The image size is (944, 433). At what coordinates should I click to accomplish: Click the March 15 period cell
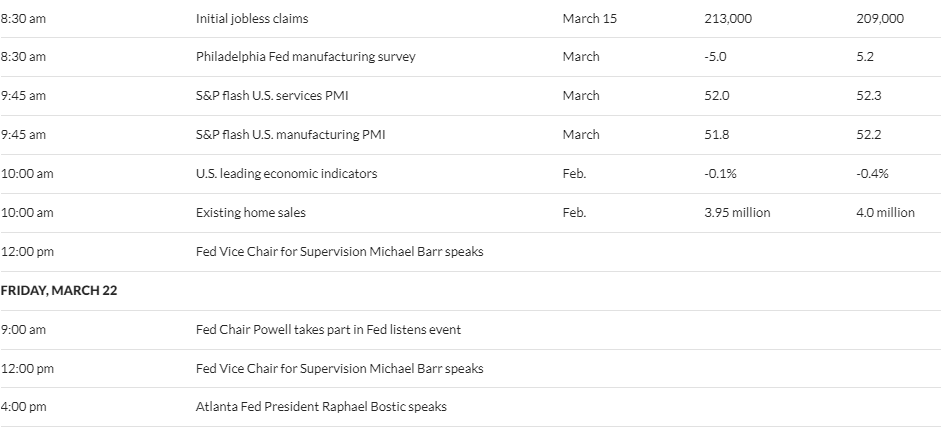tap(589, 19)
